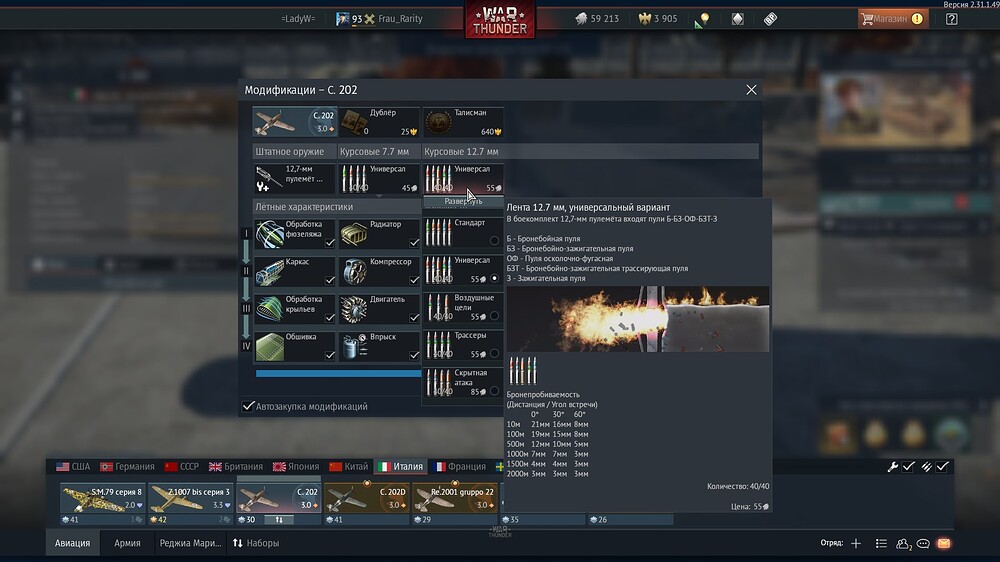This screenshot has width=1000, height=562.
Task: Toggle Автозакупка модификаций checkbox
Action: [248, 406]
